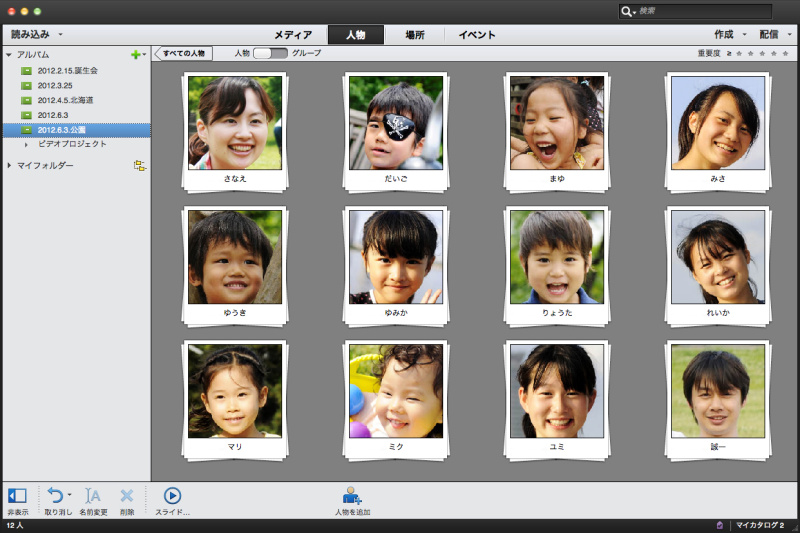800x533 pixels.
Task: Click the search magnifier icon
Action: click(626, 11)
